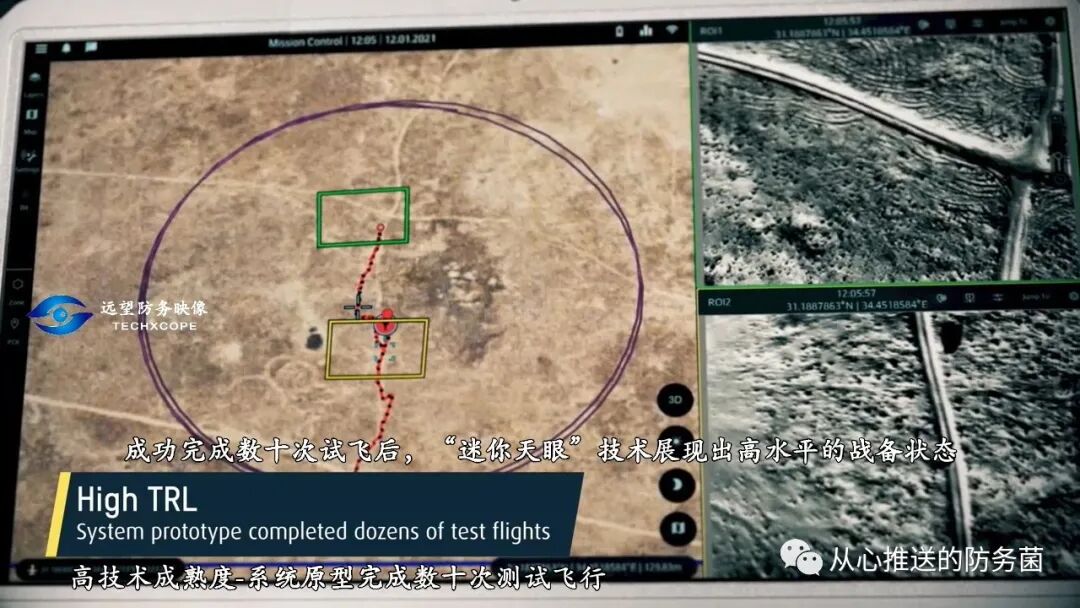The image size is (1080, 608).
Task: Select the ROI2 label in the video header
Action: (718, 302)
